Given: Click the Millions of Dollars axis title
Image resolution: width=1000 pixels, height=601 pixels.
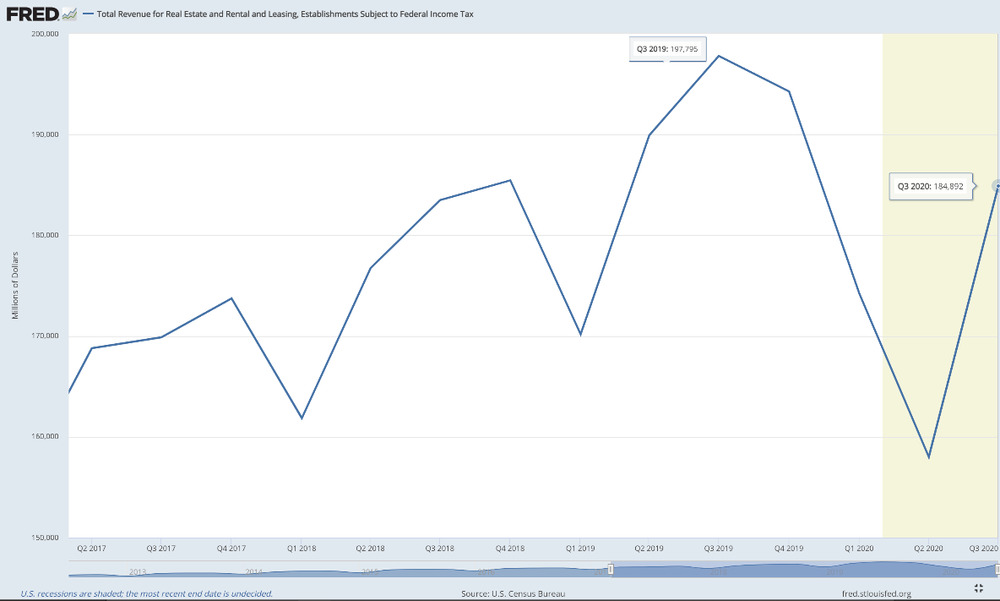Looking at the screenshot, I should [x=15, y=285].
